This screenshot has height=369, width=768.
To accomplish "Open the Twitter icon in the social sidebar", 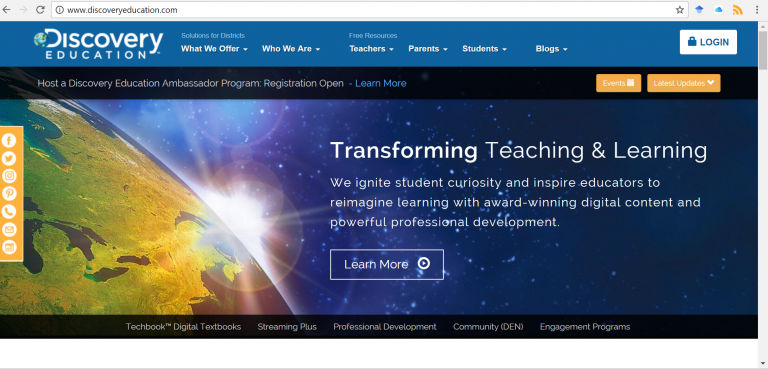I will 9,158.
